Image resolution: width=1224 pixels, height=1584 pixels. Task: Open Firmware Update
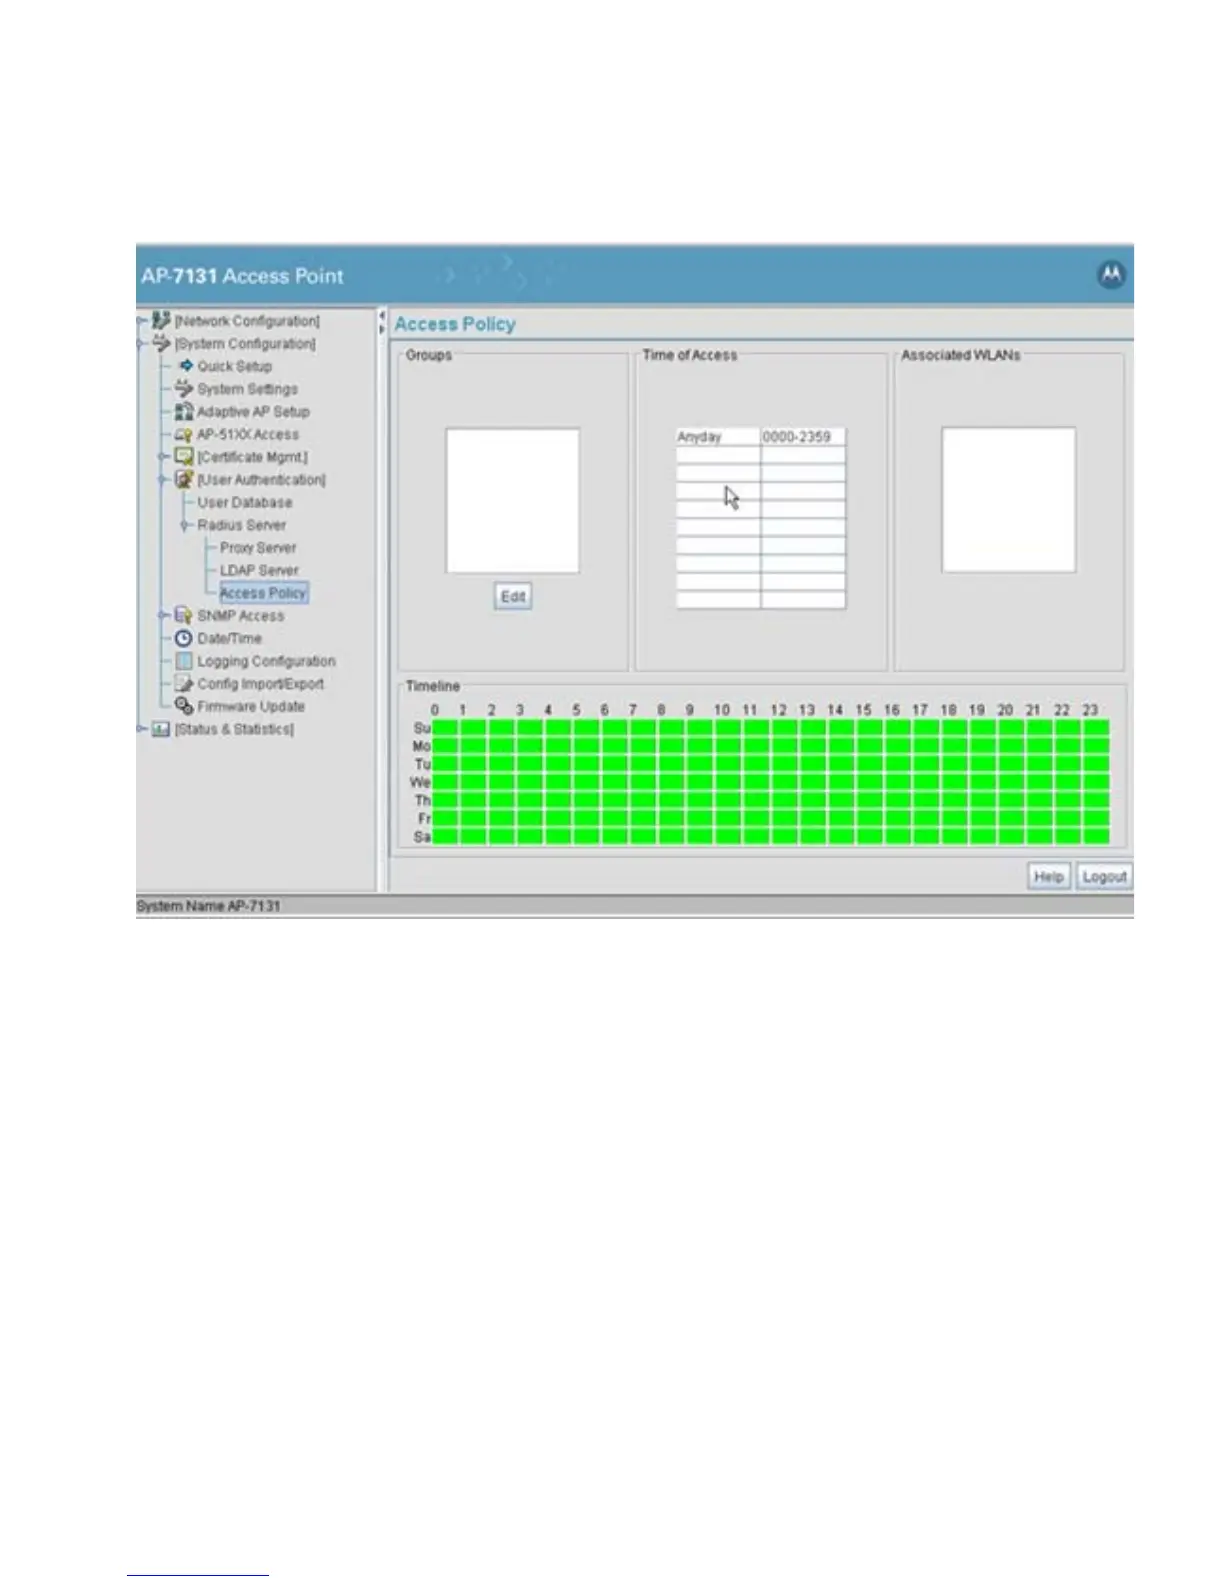251,706
